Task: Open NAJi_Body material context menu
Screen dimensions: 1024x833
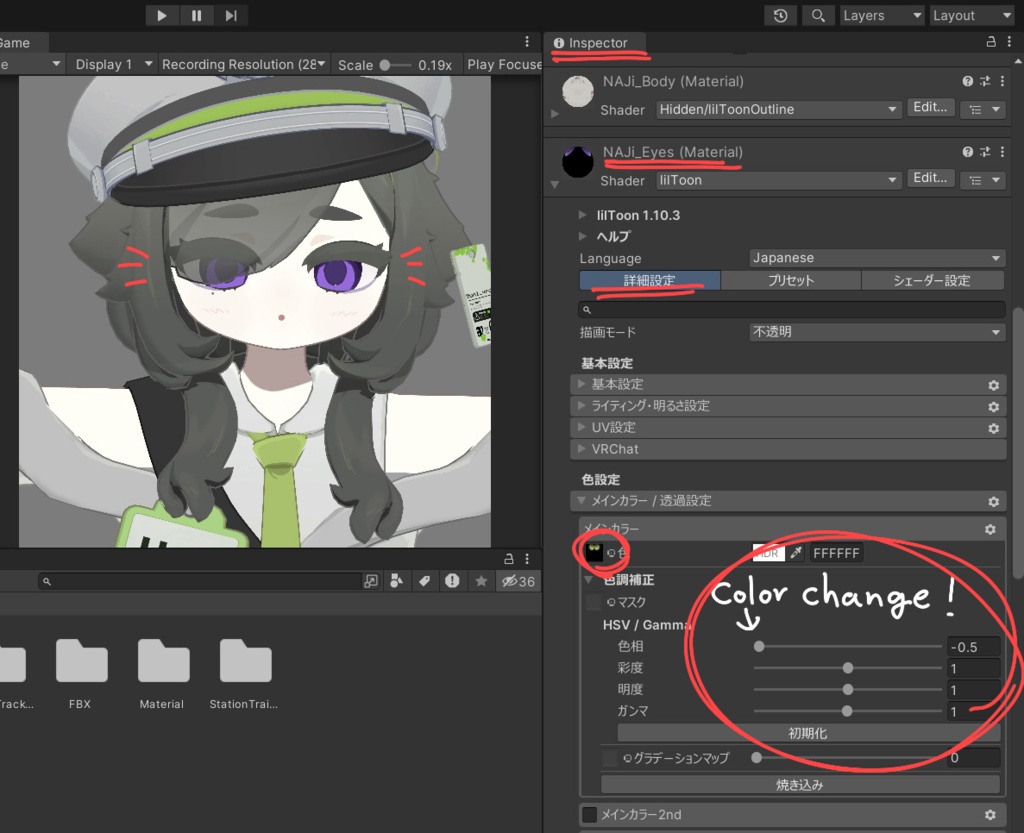Action: 1002,81
